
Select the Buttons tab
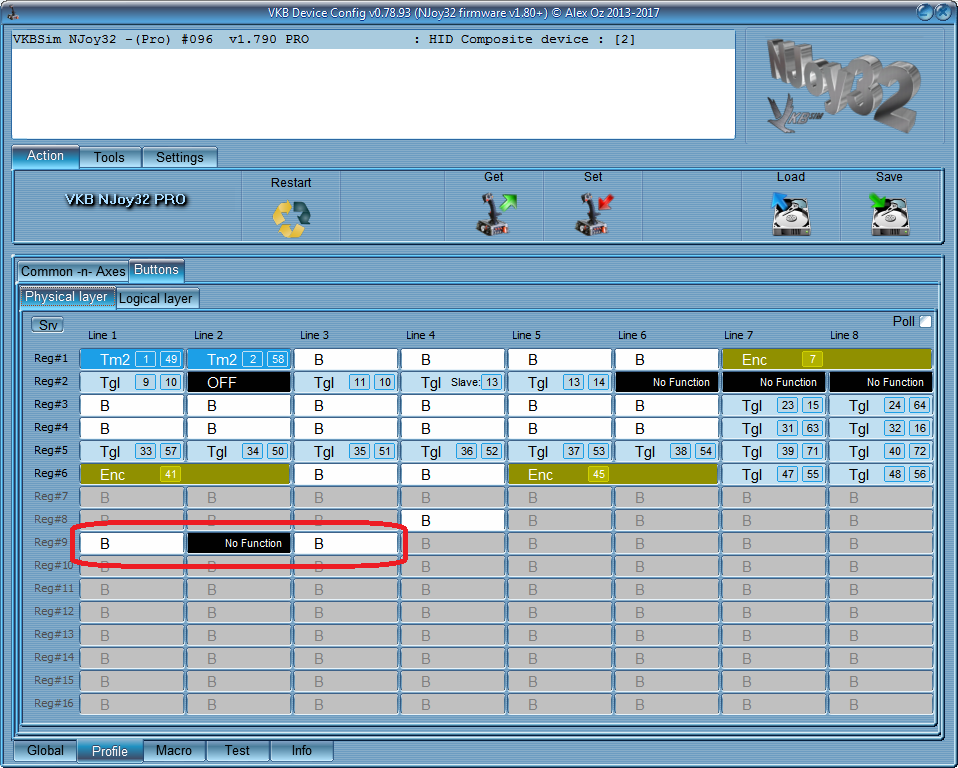(156, 269)
